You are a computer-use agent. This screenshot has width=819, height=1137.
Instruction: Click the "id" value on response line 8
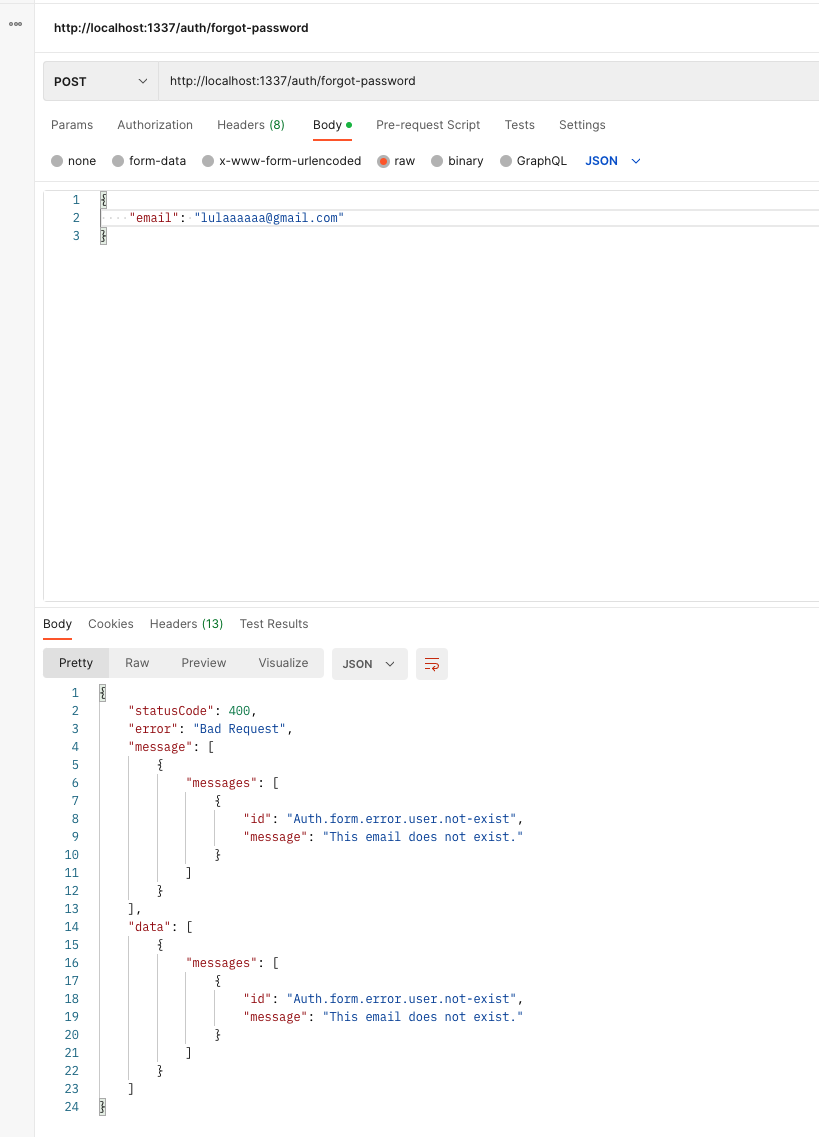402,819
